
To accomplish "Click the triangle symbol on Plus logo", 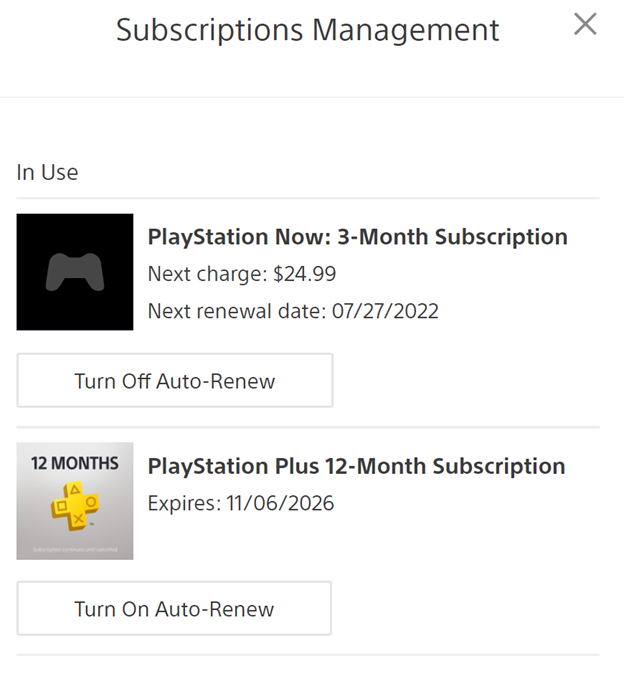I will point(75,489).
